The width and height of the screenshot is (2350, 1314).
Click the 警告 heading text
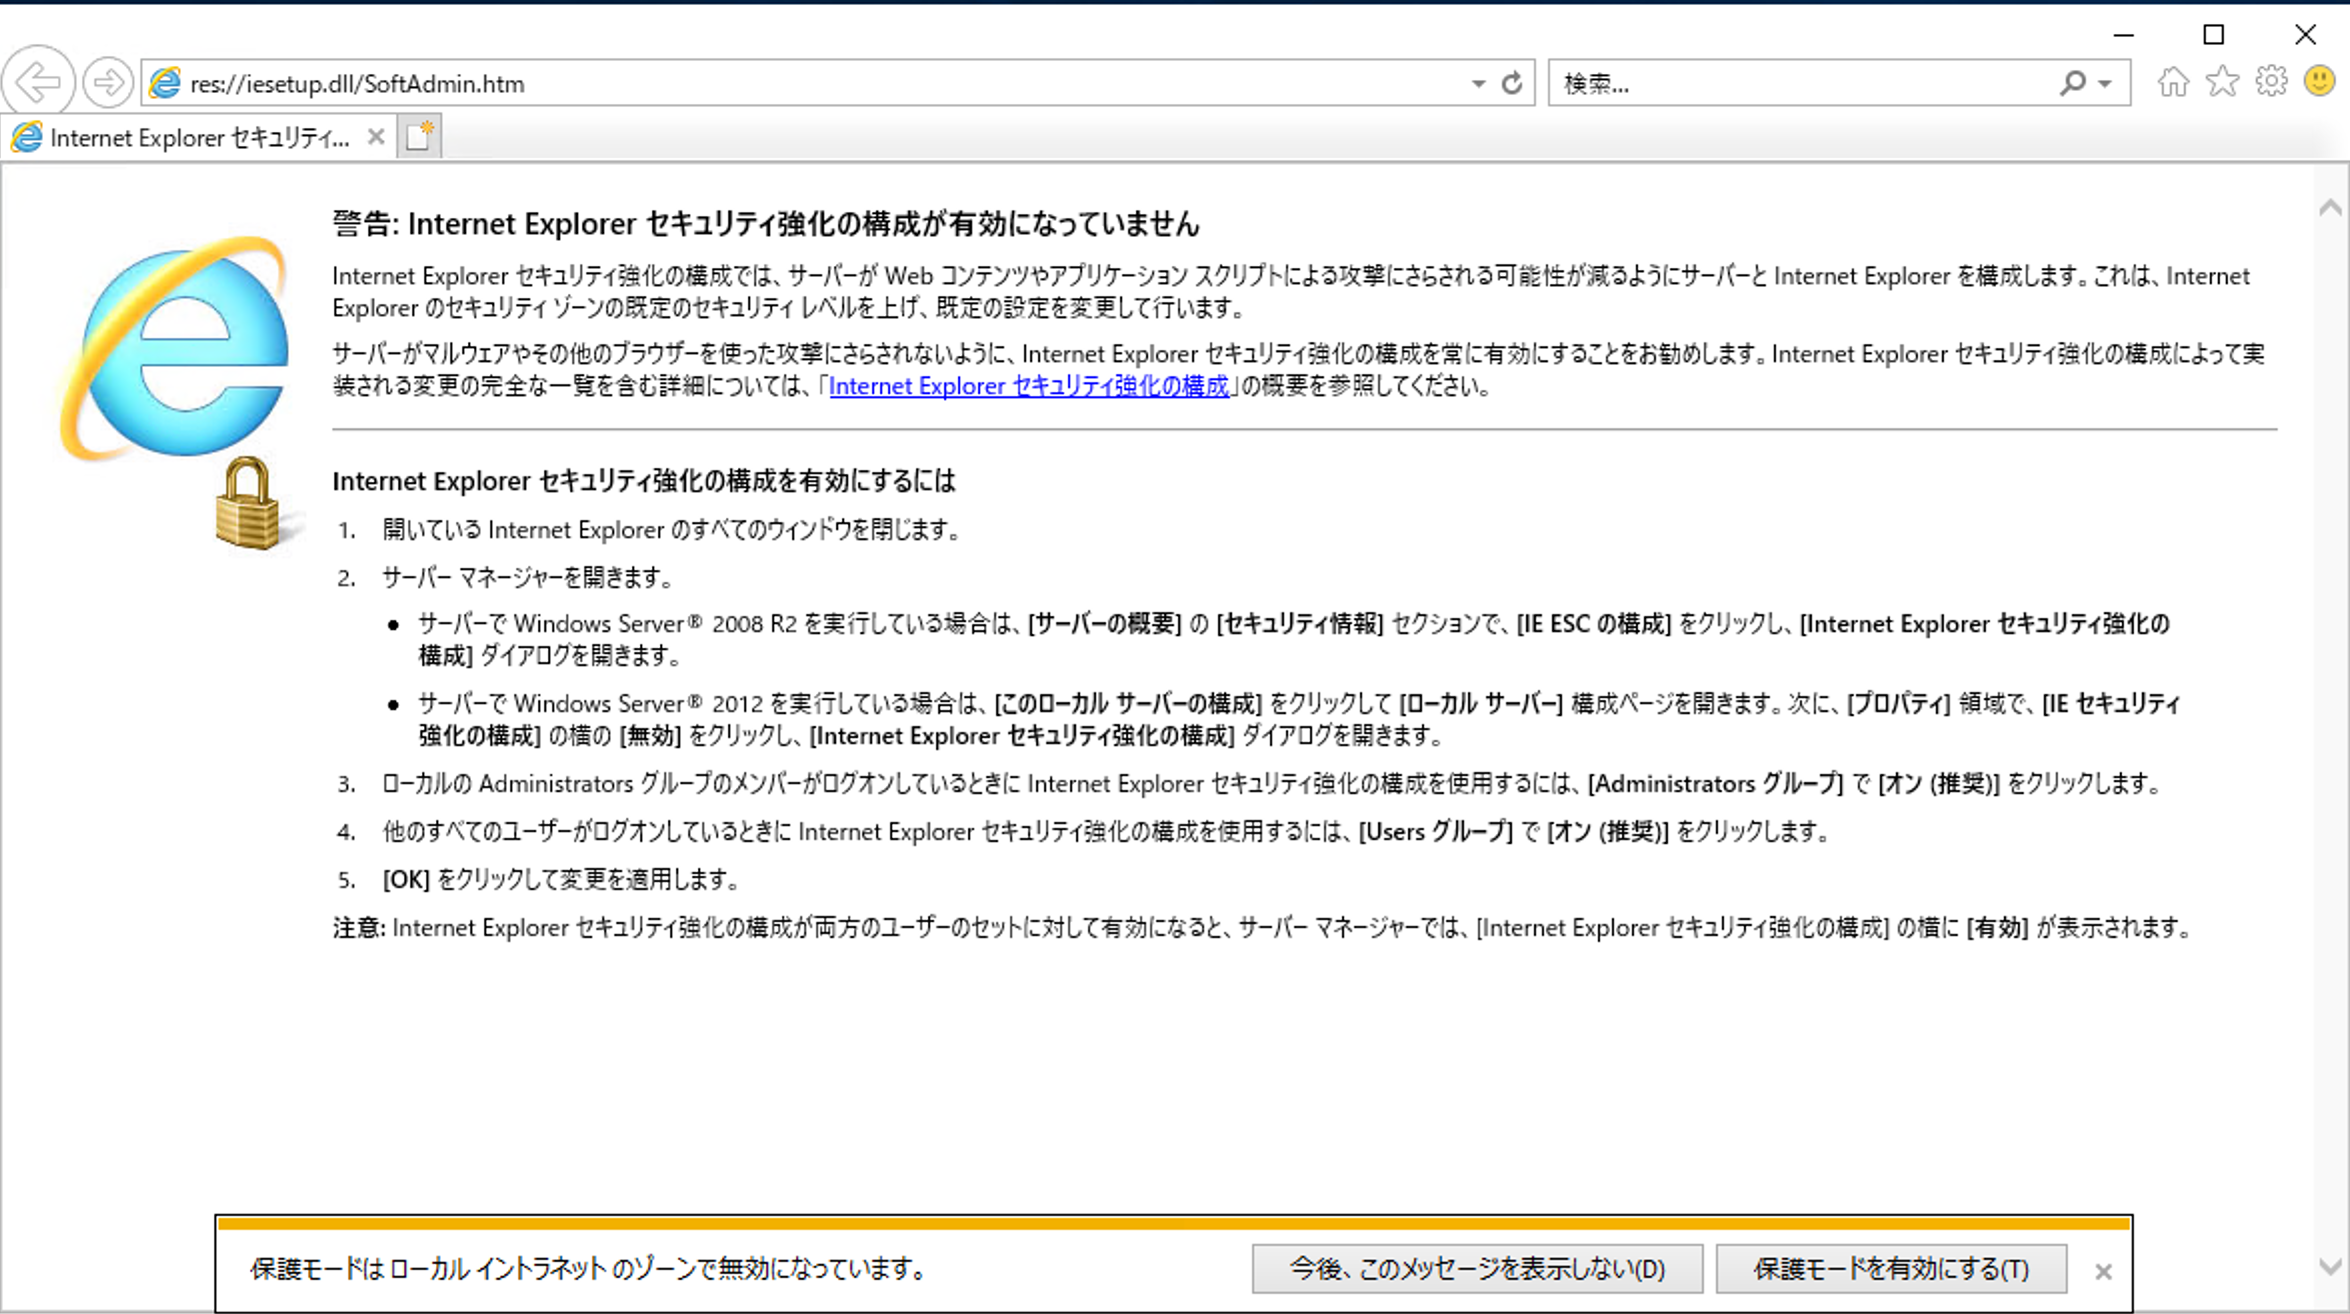[765, 224]
